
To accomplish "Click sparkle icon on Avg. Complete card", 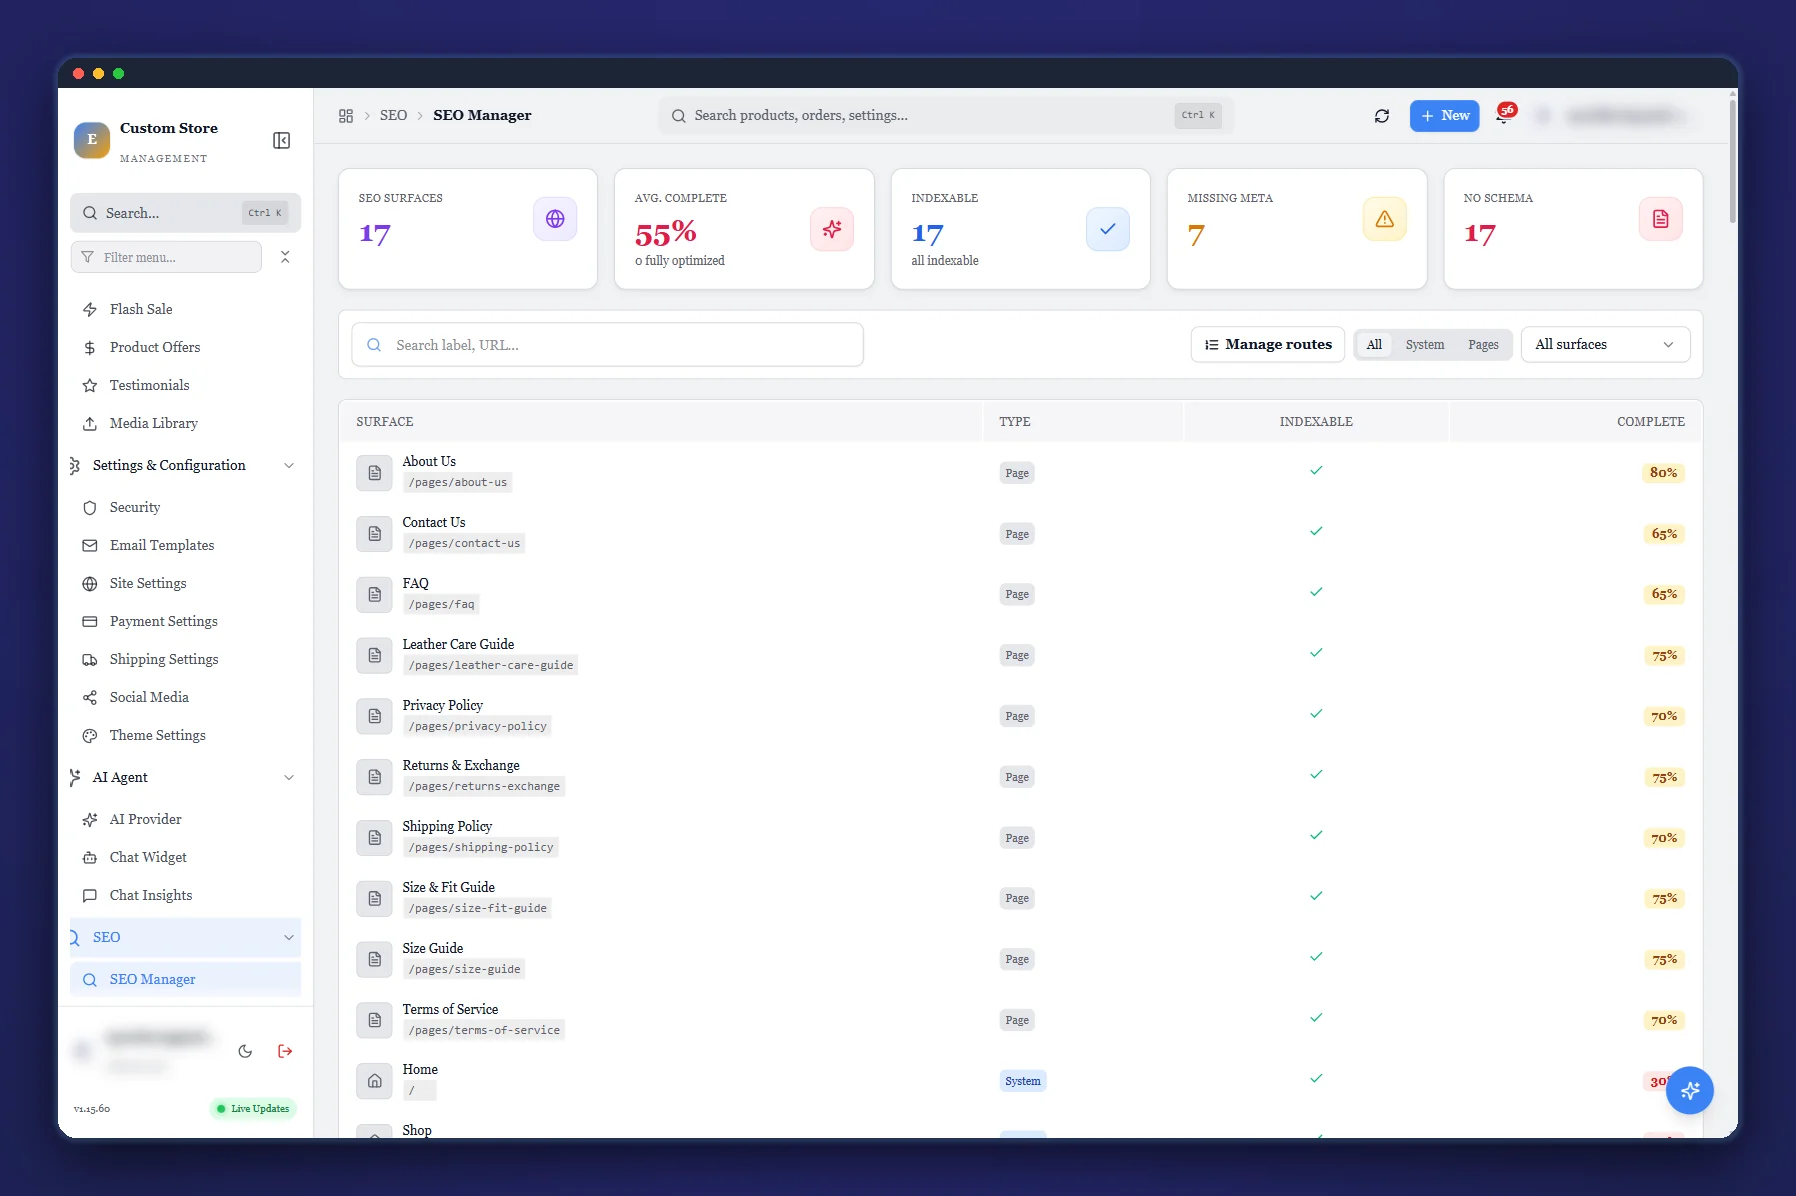I will point(832,229).
